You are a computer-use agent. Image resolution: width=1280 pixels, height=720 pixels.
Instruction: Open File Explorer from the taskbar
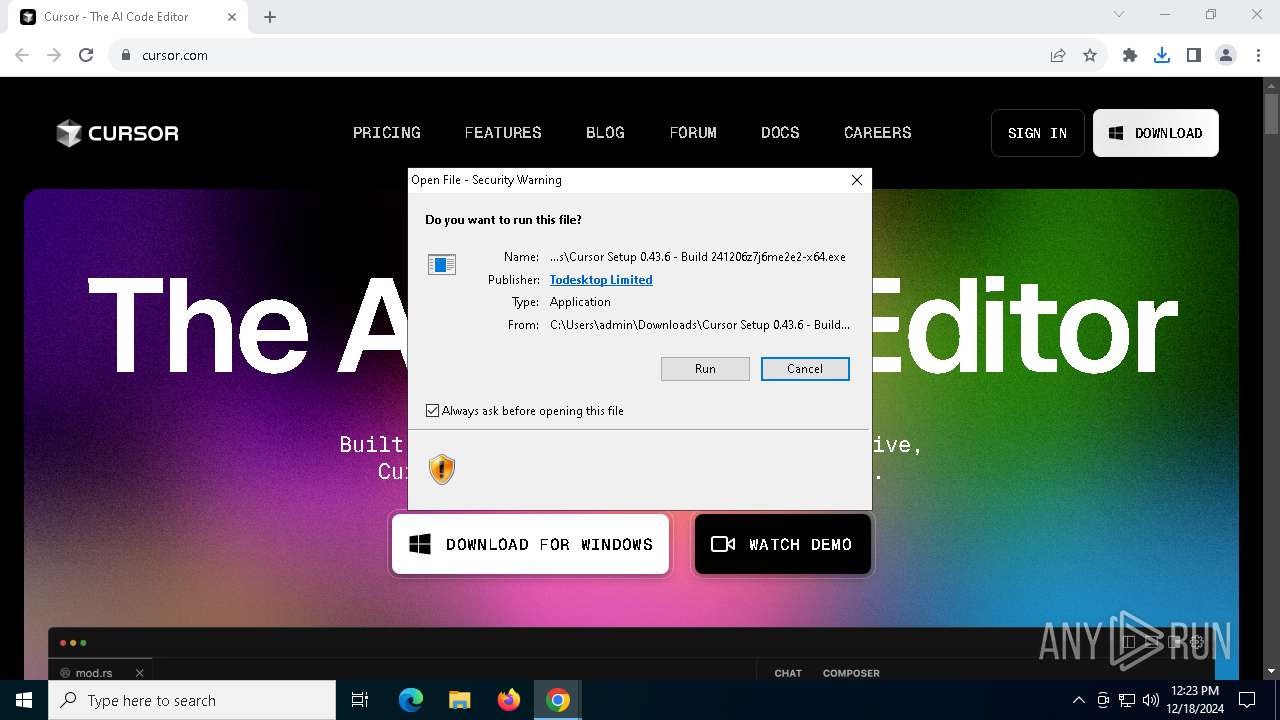[x=460, y=700]
